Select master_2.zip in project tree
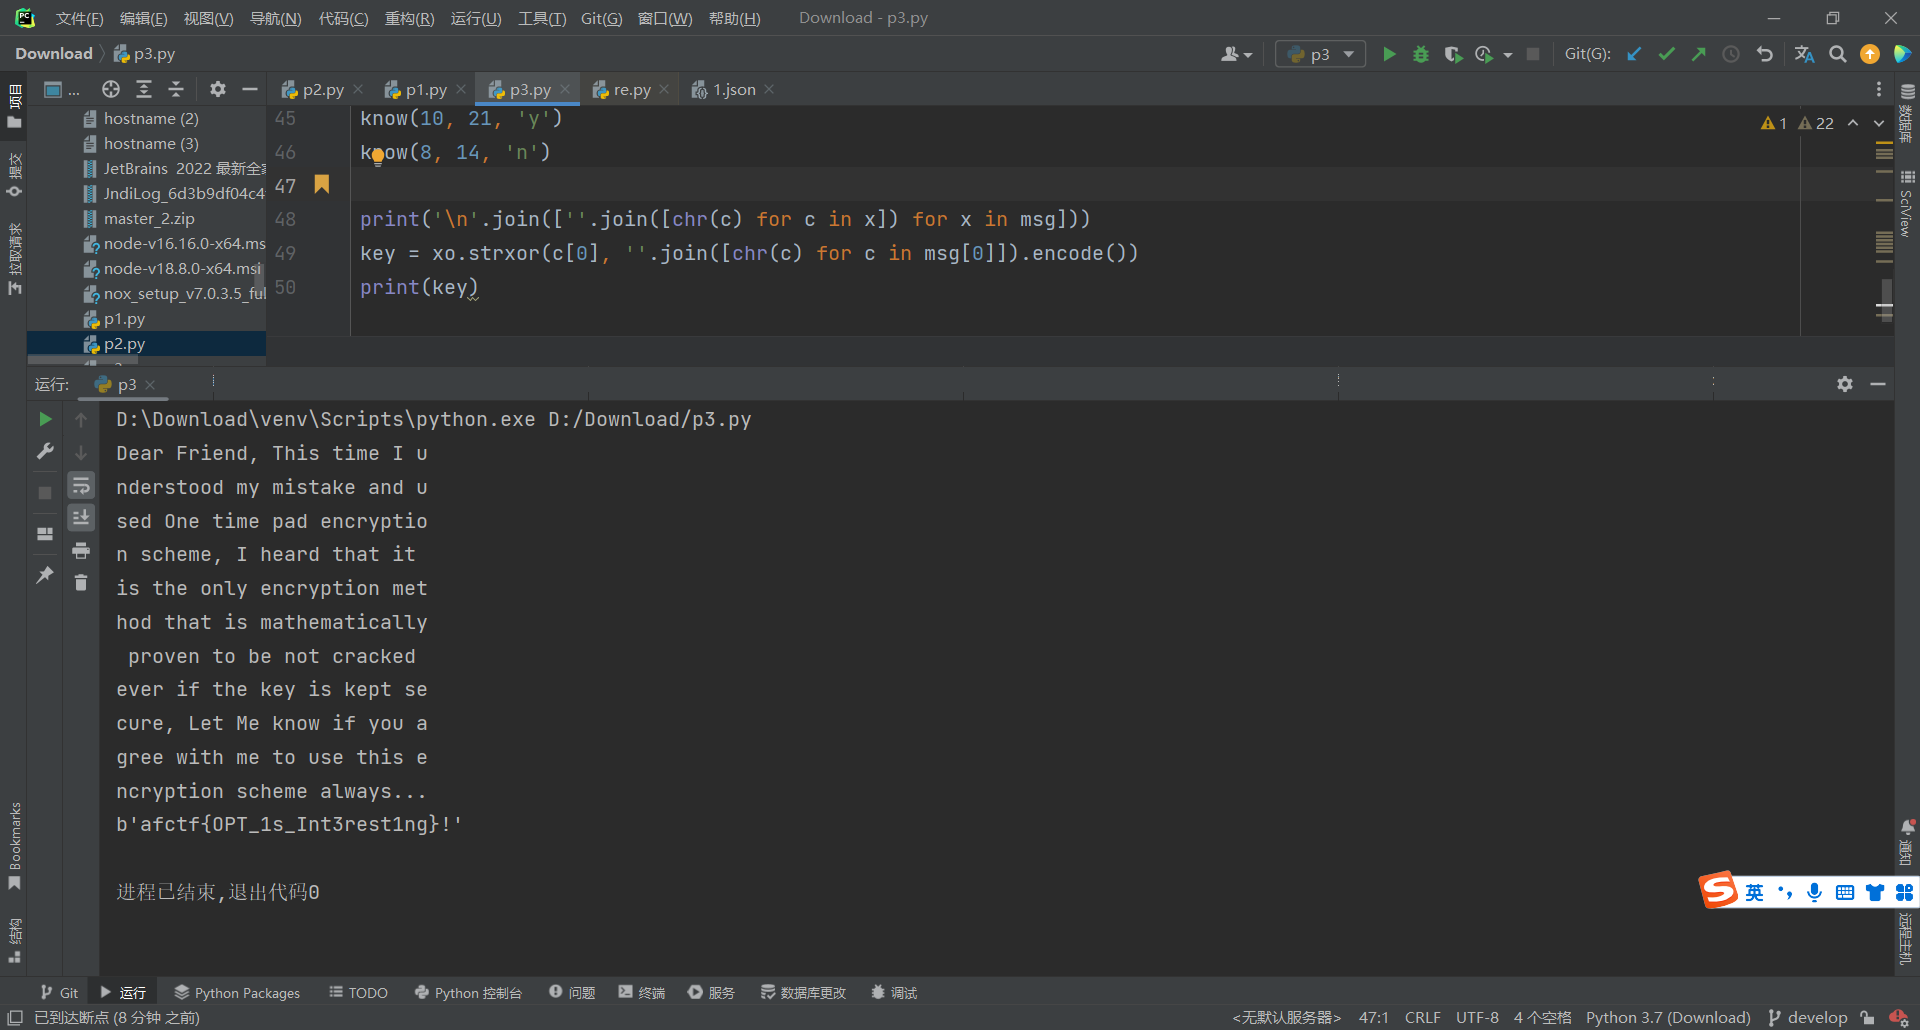The width and height of the screenshot is (1920, 1030). coord(149,219)
